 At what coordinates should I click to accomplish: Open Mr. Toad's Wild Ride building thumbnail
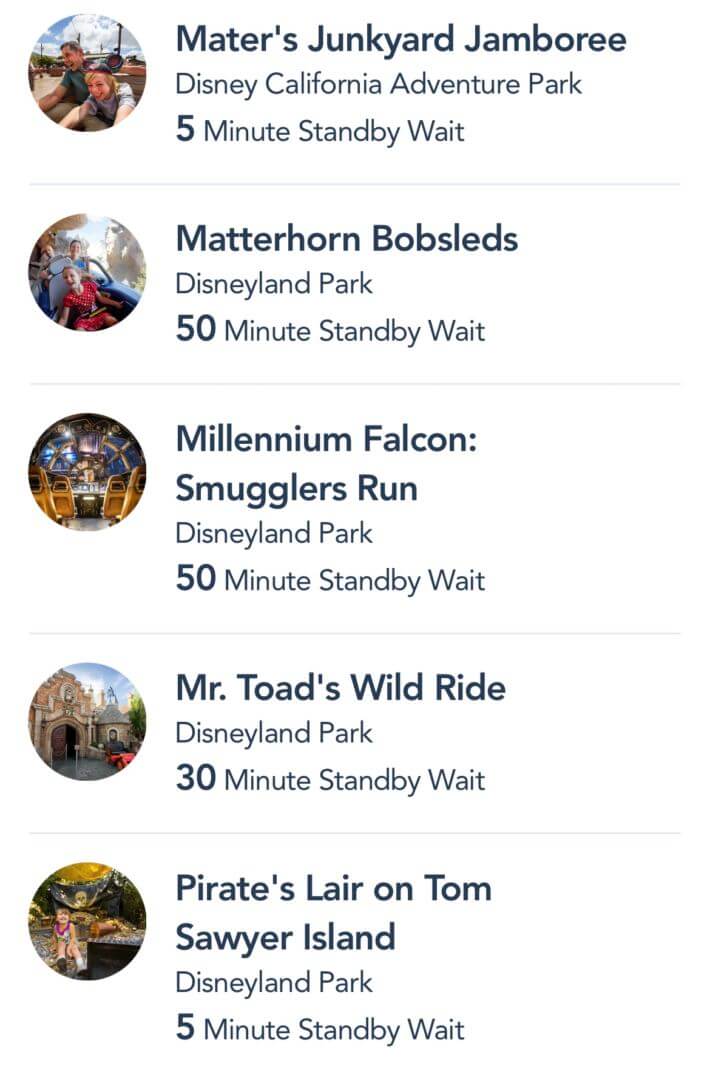point(87,721)
